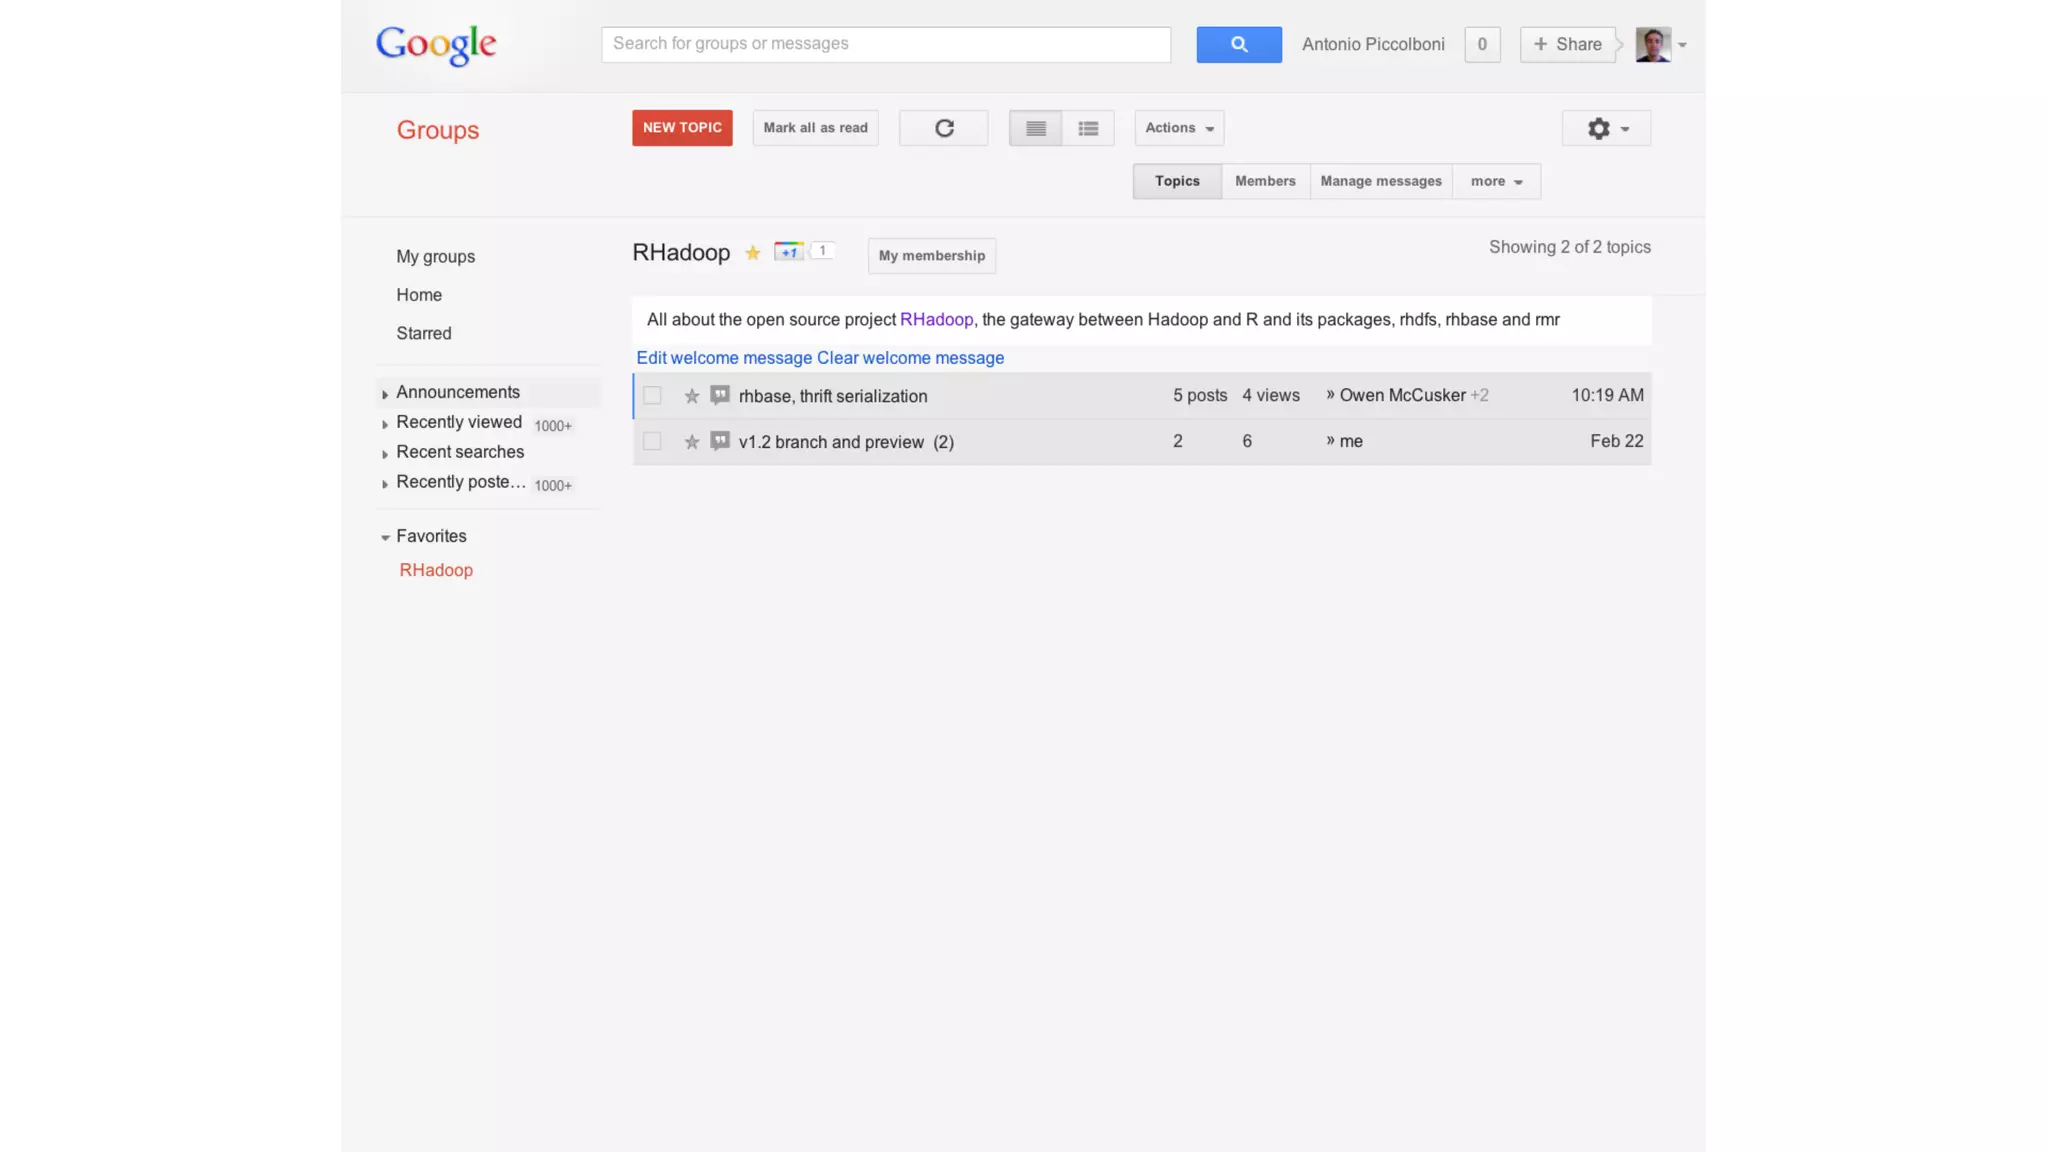Image resolution: width=2048 pixels, height=1152 pixels.
Task: Click the blue search magnifier button
Action: point(1238,44)
